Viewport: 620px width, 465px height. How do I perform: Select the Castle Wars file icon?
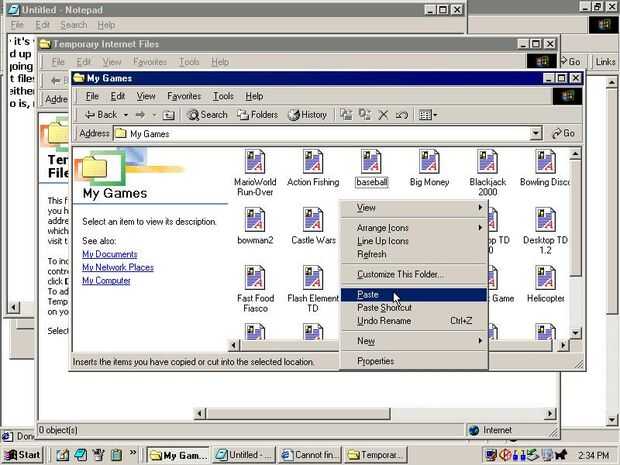point(313,220)
